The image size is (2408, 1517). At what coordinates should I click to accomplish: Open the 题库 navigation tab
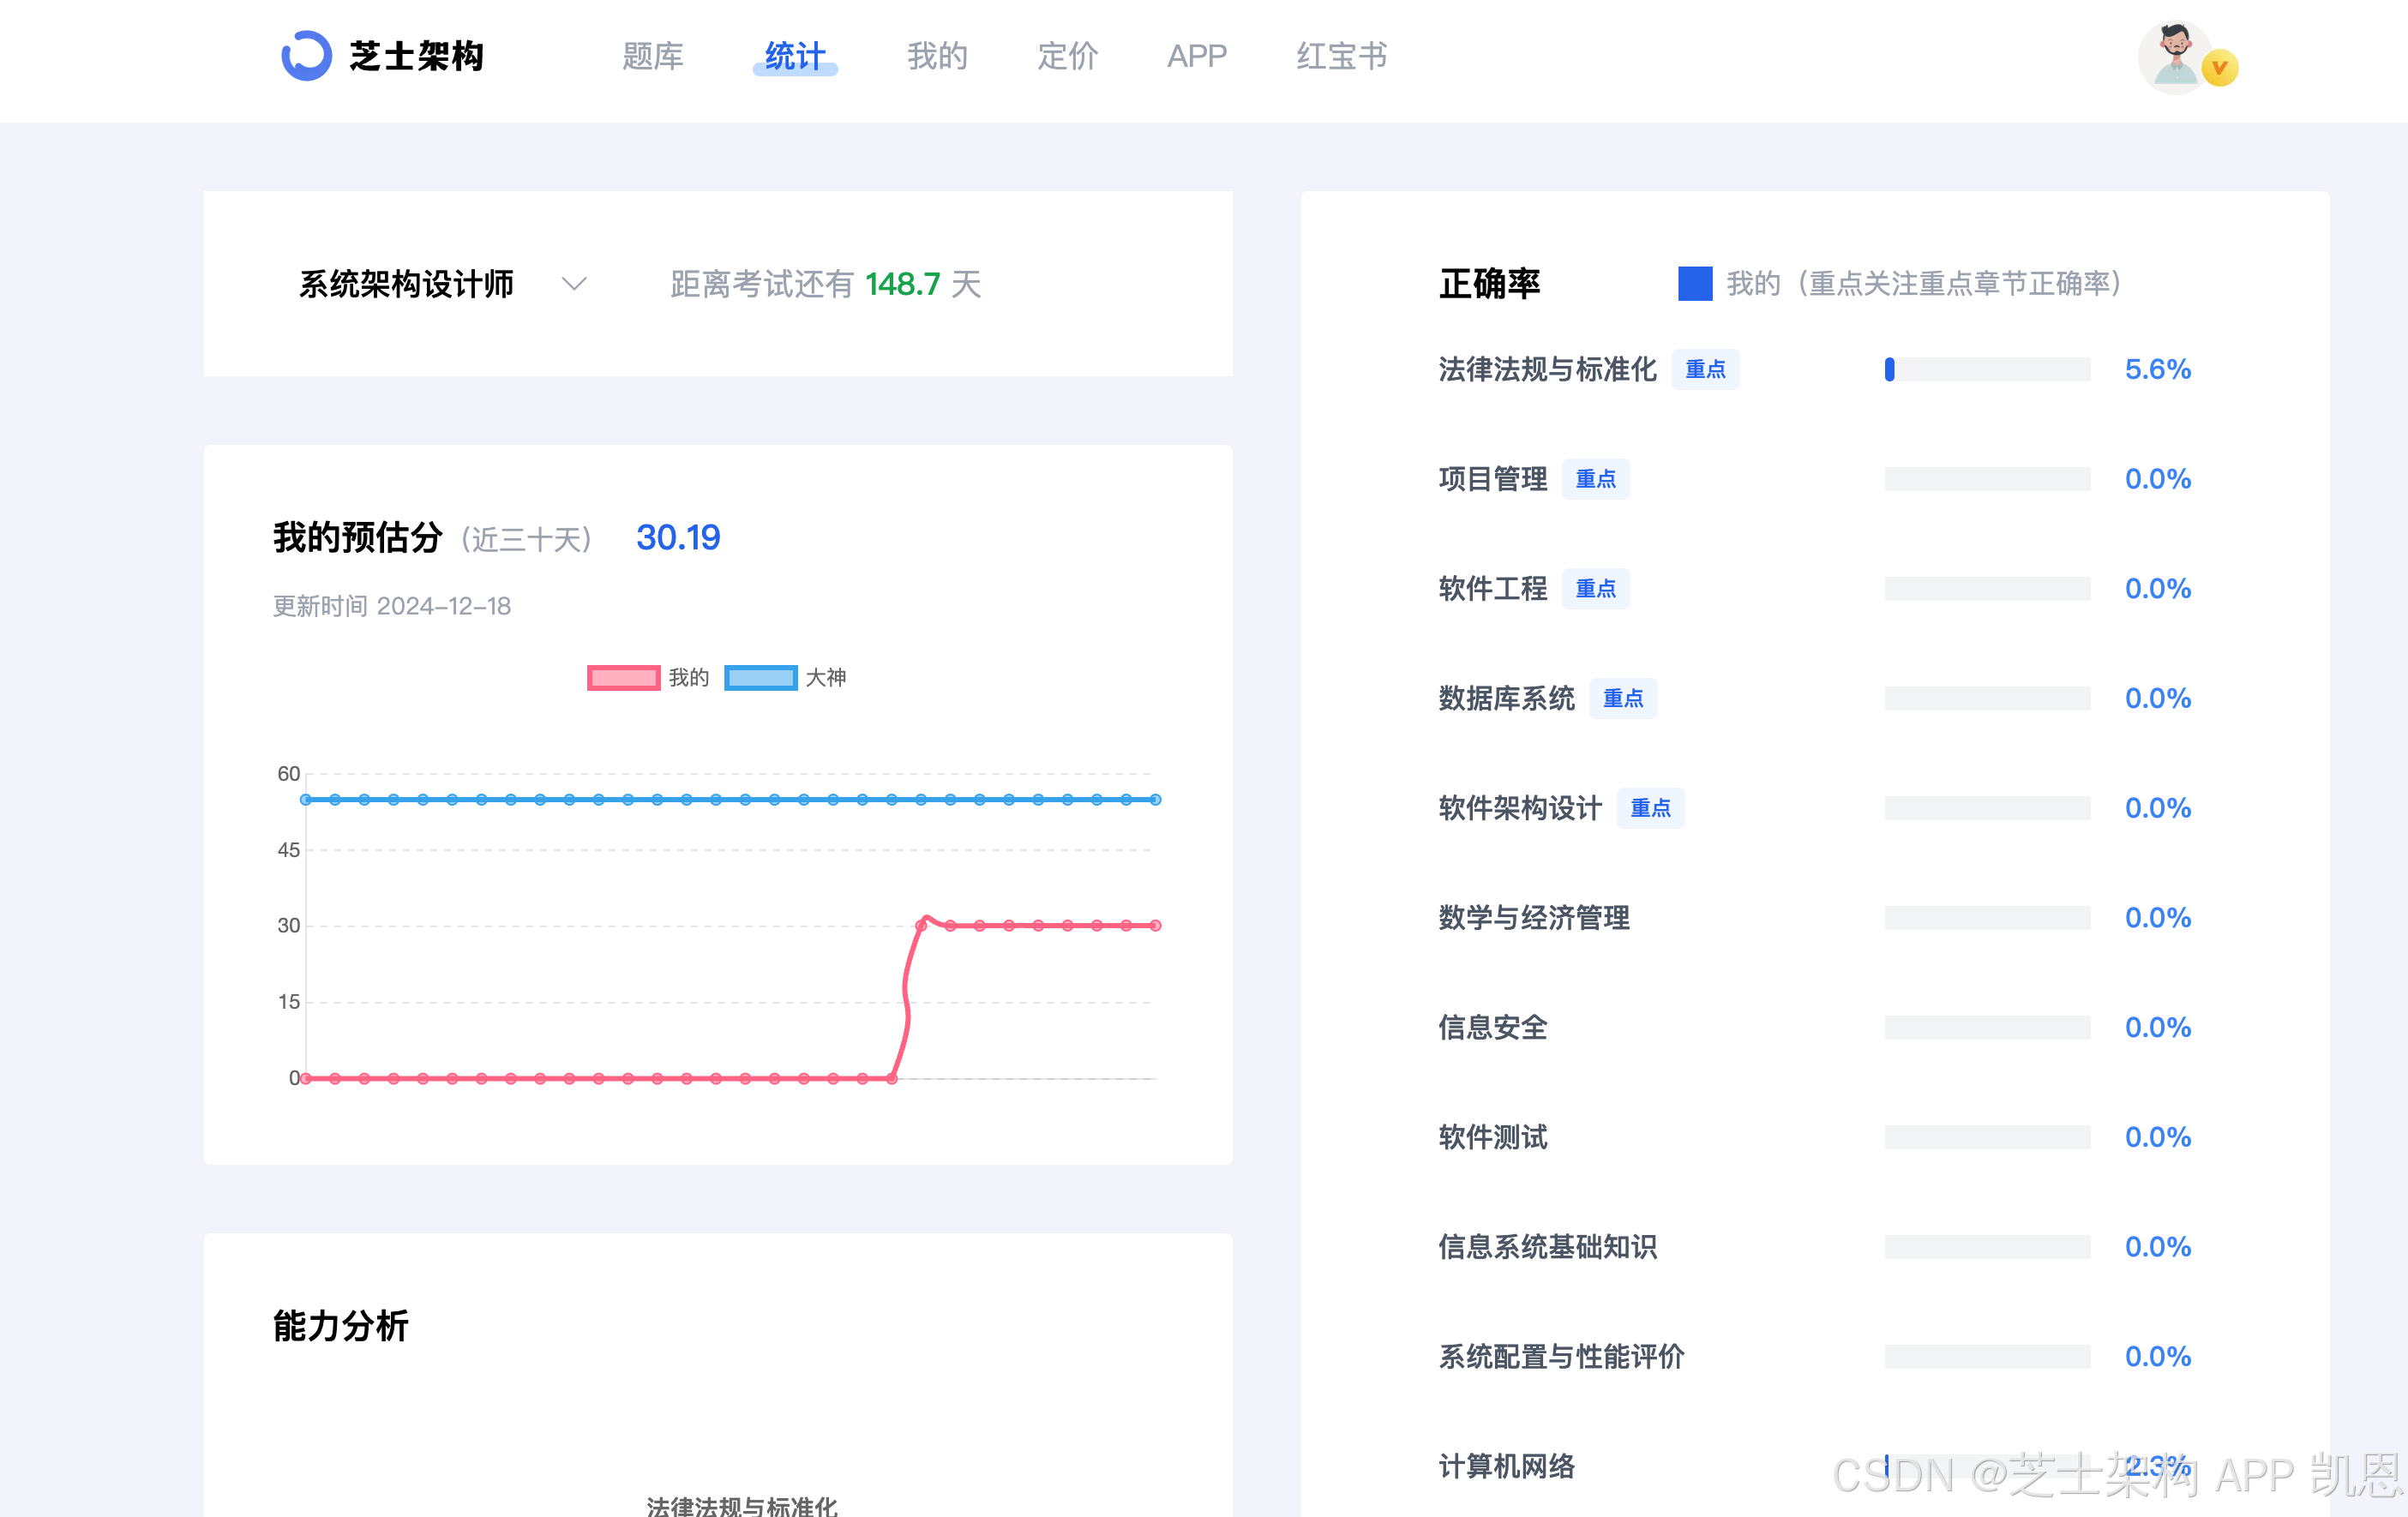(x=652, y=56)
